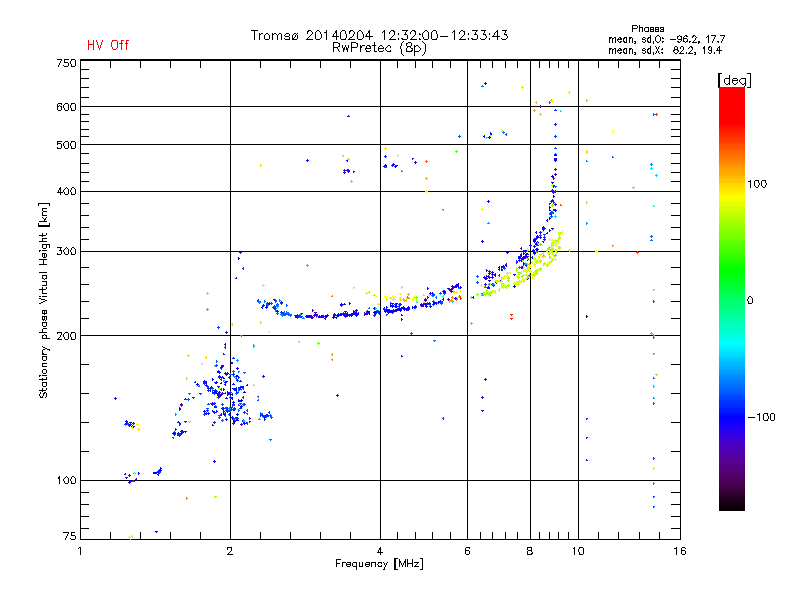
Task: Click the y-axis tick label '75'
Action: 70,536
